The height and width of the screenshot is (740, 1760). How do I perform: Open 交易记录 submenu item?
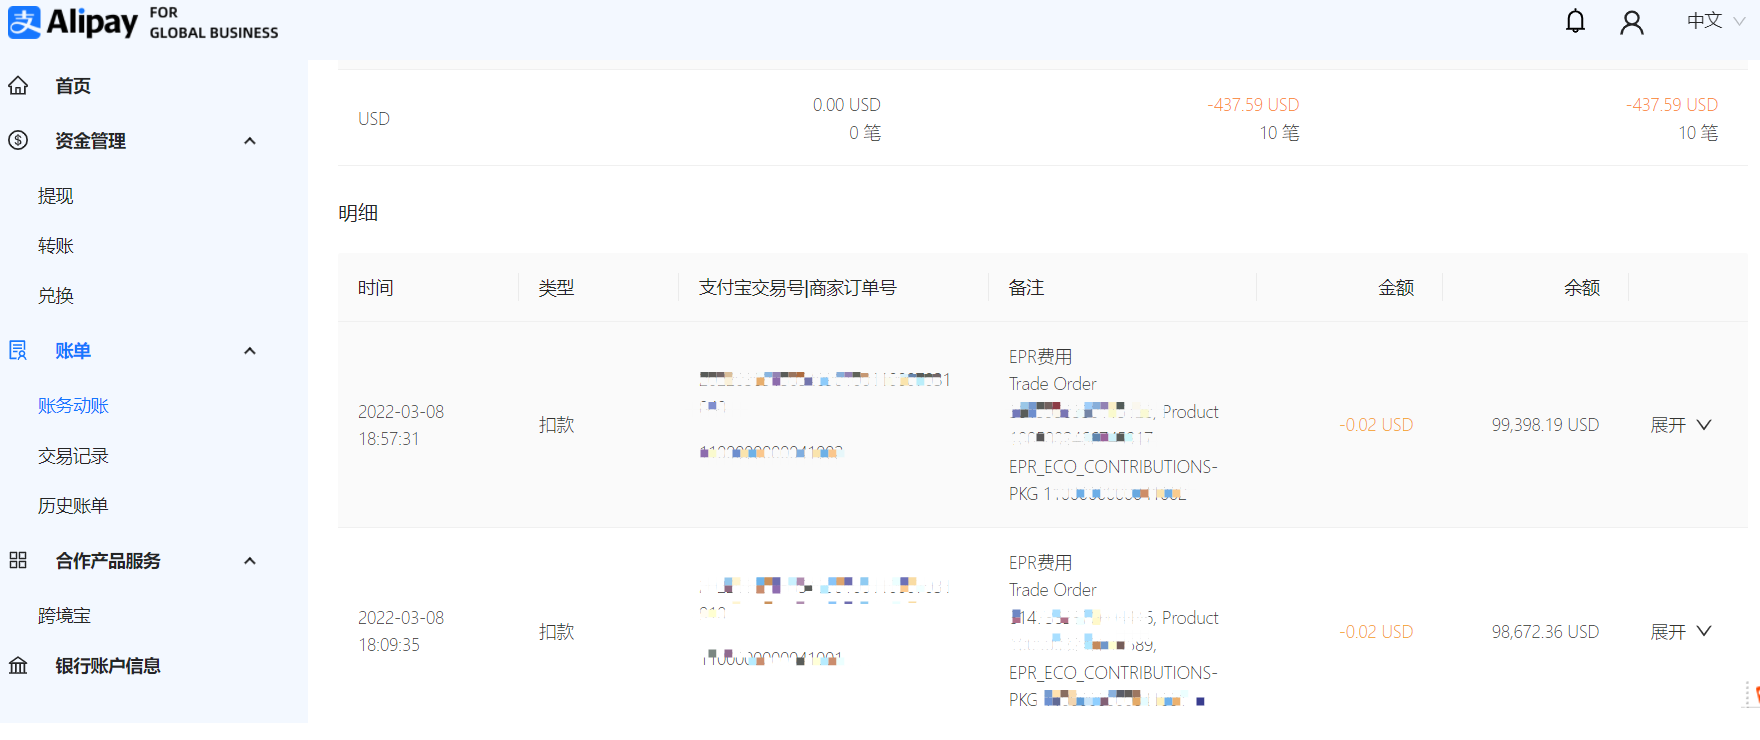pos(73,456)
